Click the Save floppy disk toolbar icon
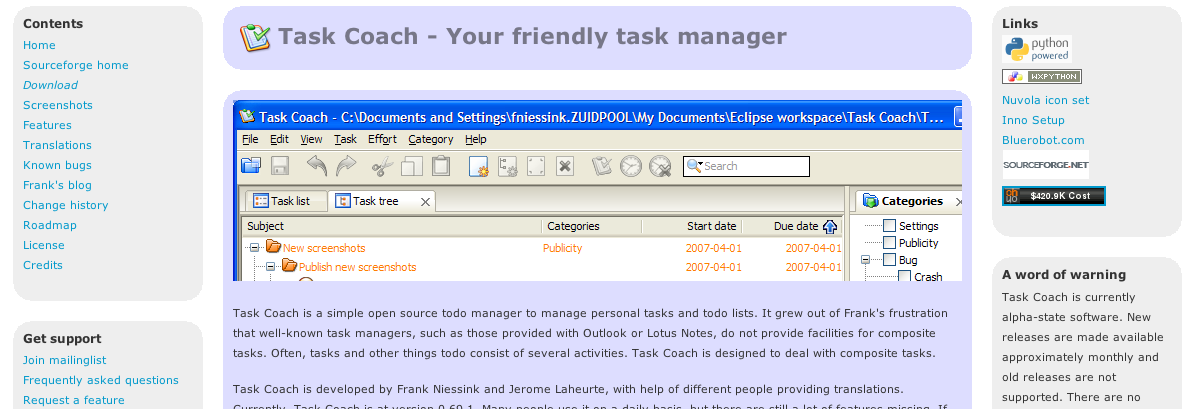Viewport: 1192px width, 409px height. tap(279, 166)
